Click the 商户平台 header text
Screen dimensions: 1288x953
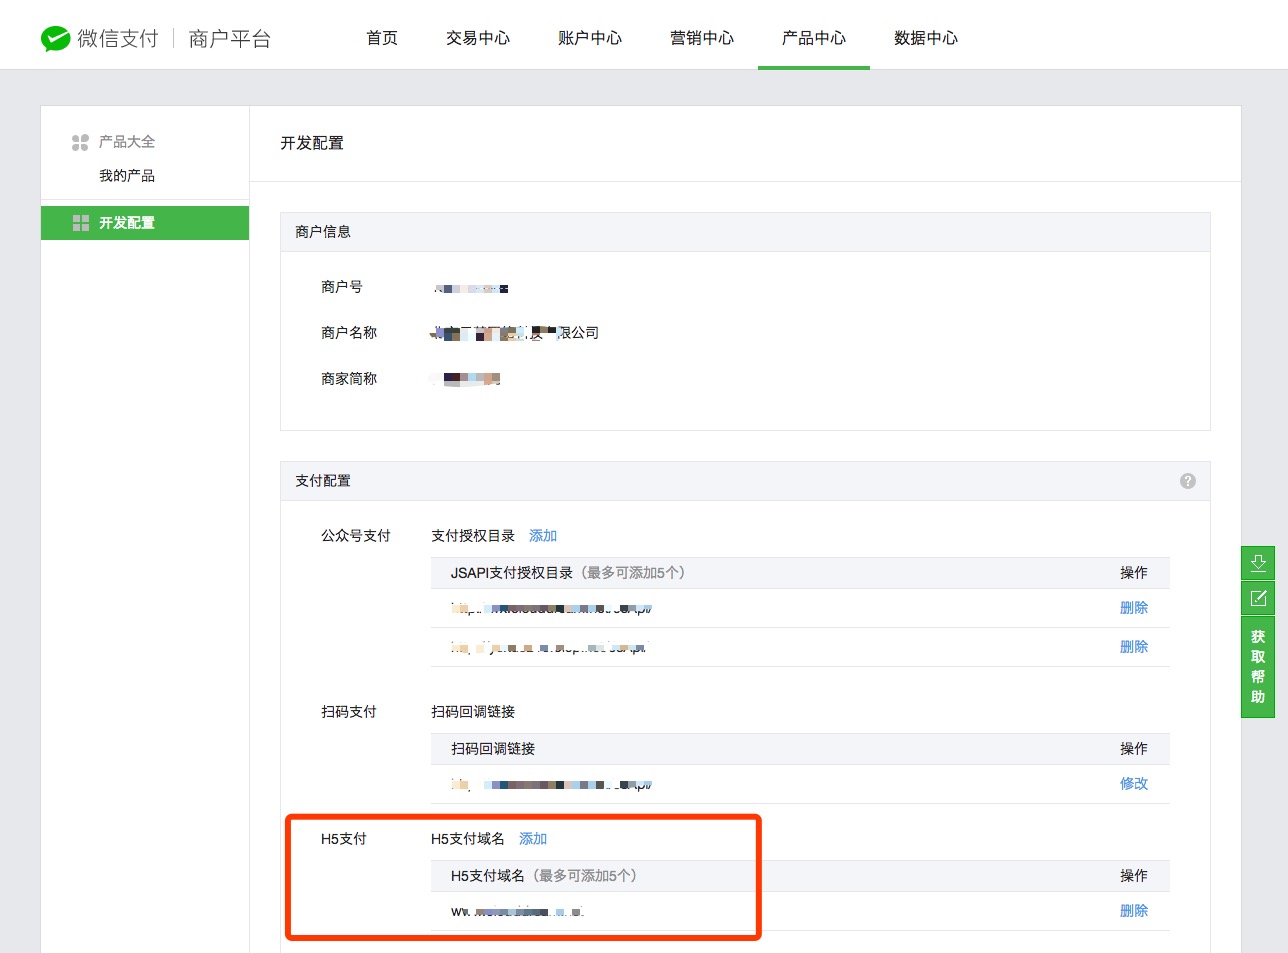click(230, 39)
